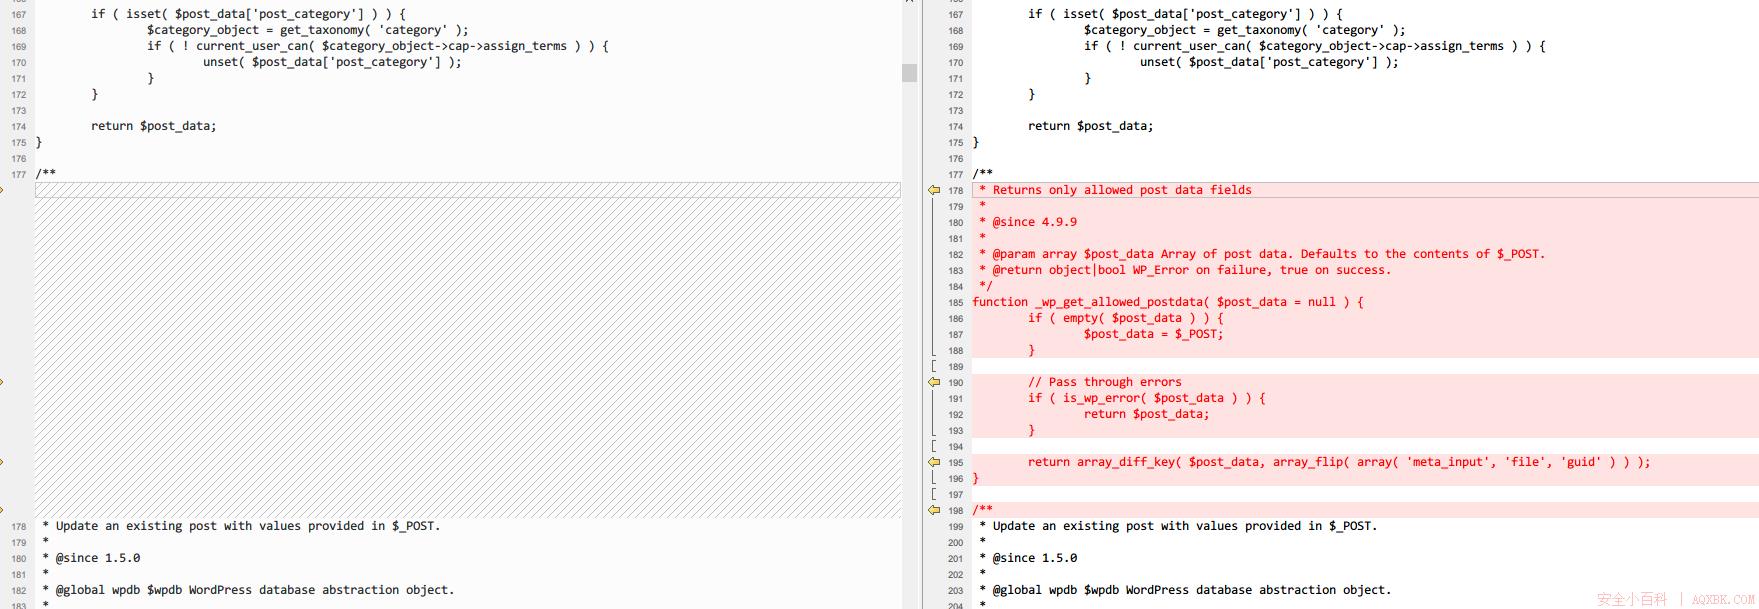This screenshot has width=1759, height=609.
Task: Click the hatched missing-lines area in left pane
Action: coord(468,350)
